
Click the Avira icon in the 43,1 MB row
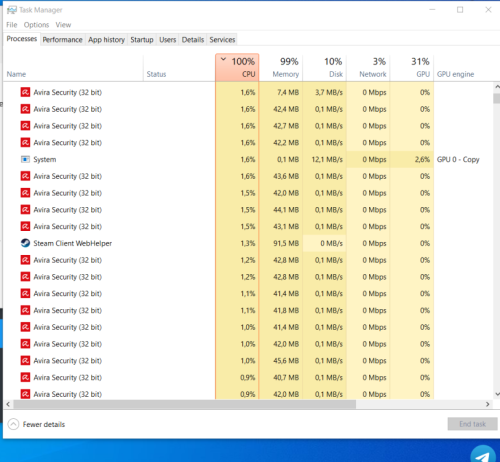pyautogui.click(x=25, y=226)
